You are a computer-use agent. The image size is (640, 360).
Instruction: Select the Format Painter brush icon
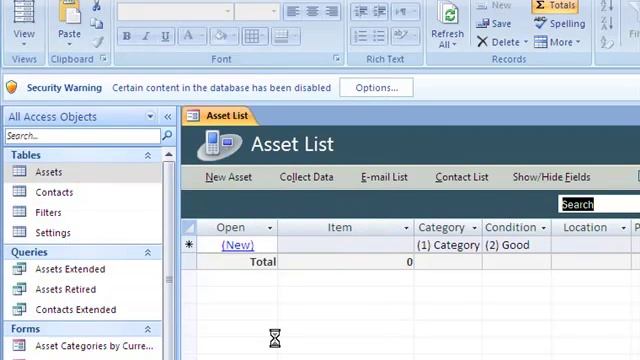click(x=97, y=42)
